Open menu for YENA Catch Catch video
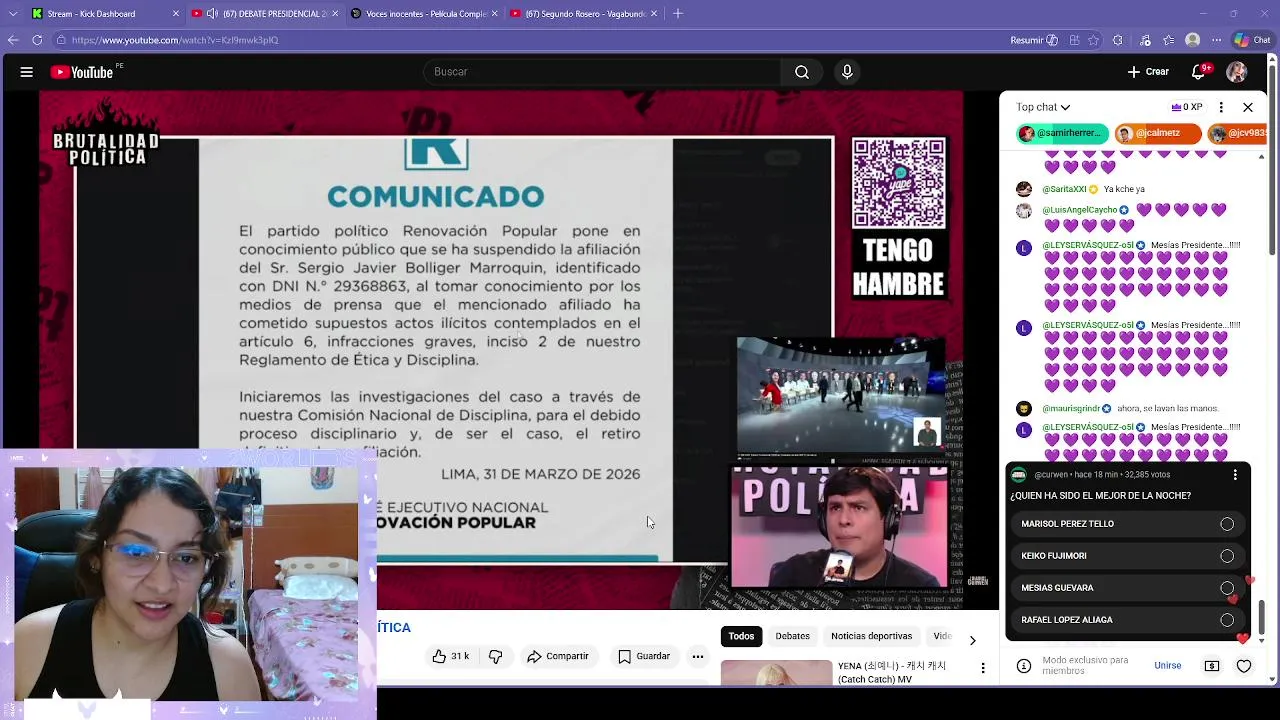Image resolution: width=1280 pixels, height=720 pixels. pyautogui.click(x=982, y=668)
